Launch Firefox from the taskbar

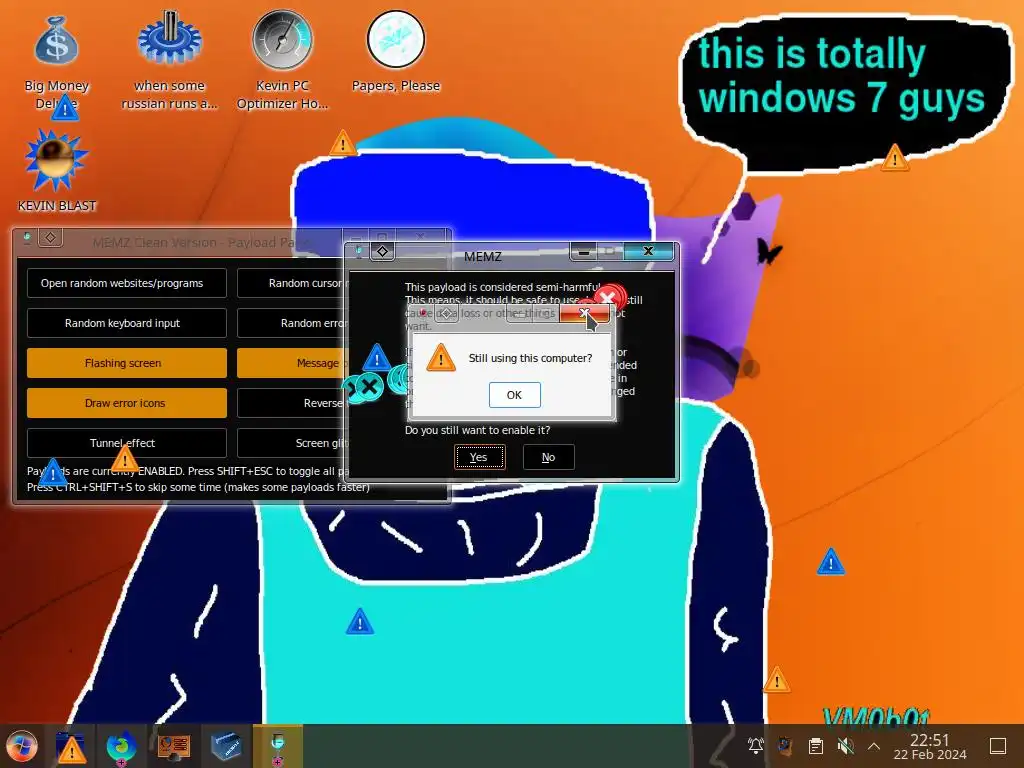coord(121,746)
